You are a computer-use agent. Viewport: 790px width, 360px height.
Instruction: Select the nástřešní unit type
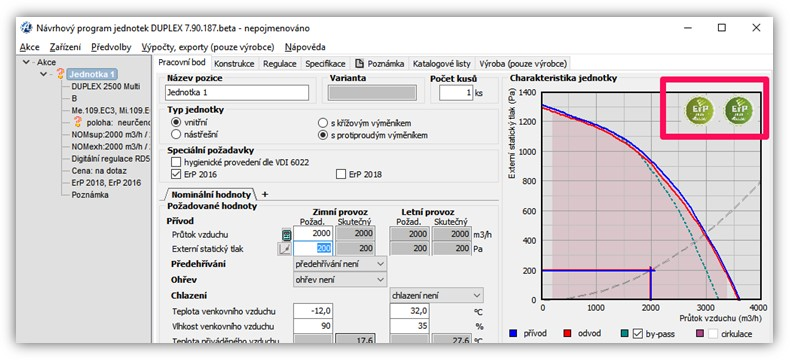[x=176, y=134]
